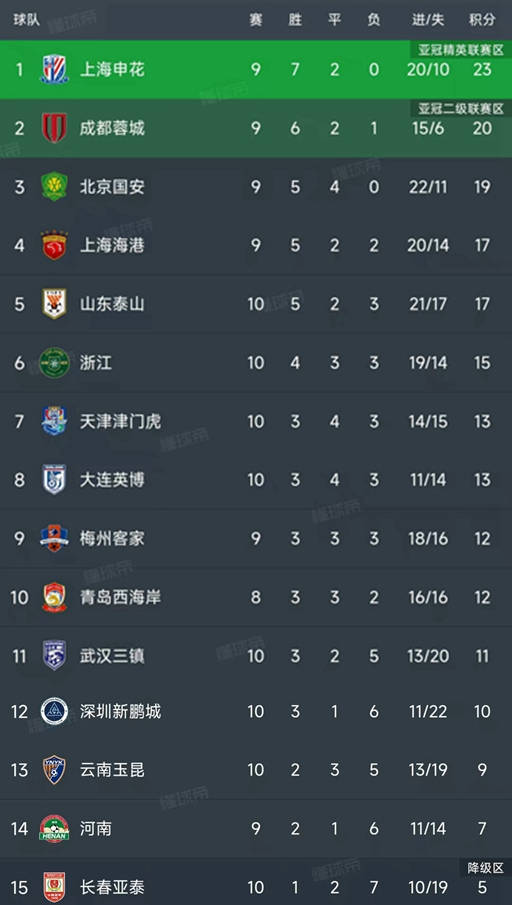Click the 降级区 relegation zone label
Image resolution: width=512 pixels, height=905 pixels.
click(x=485, y=867)
